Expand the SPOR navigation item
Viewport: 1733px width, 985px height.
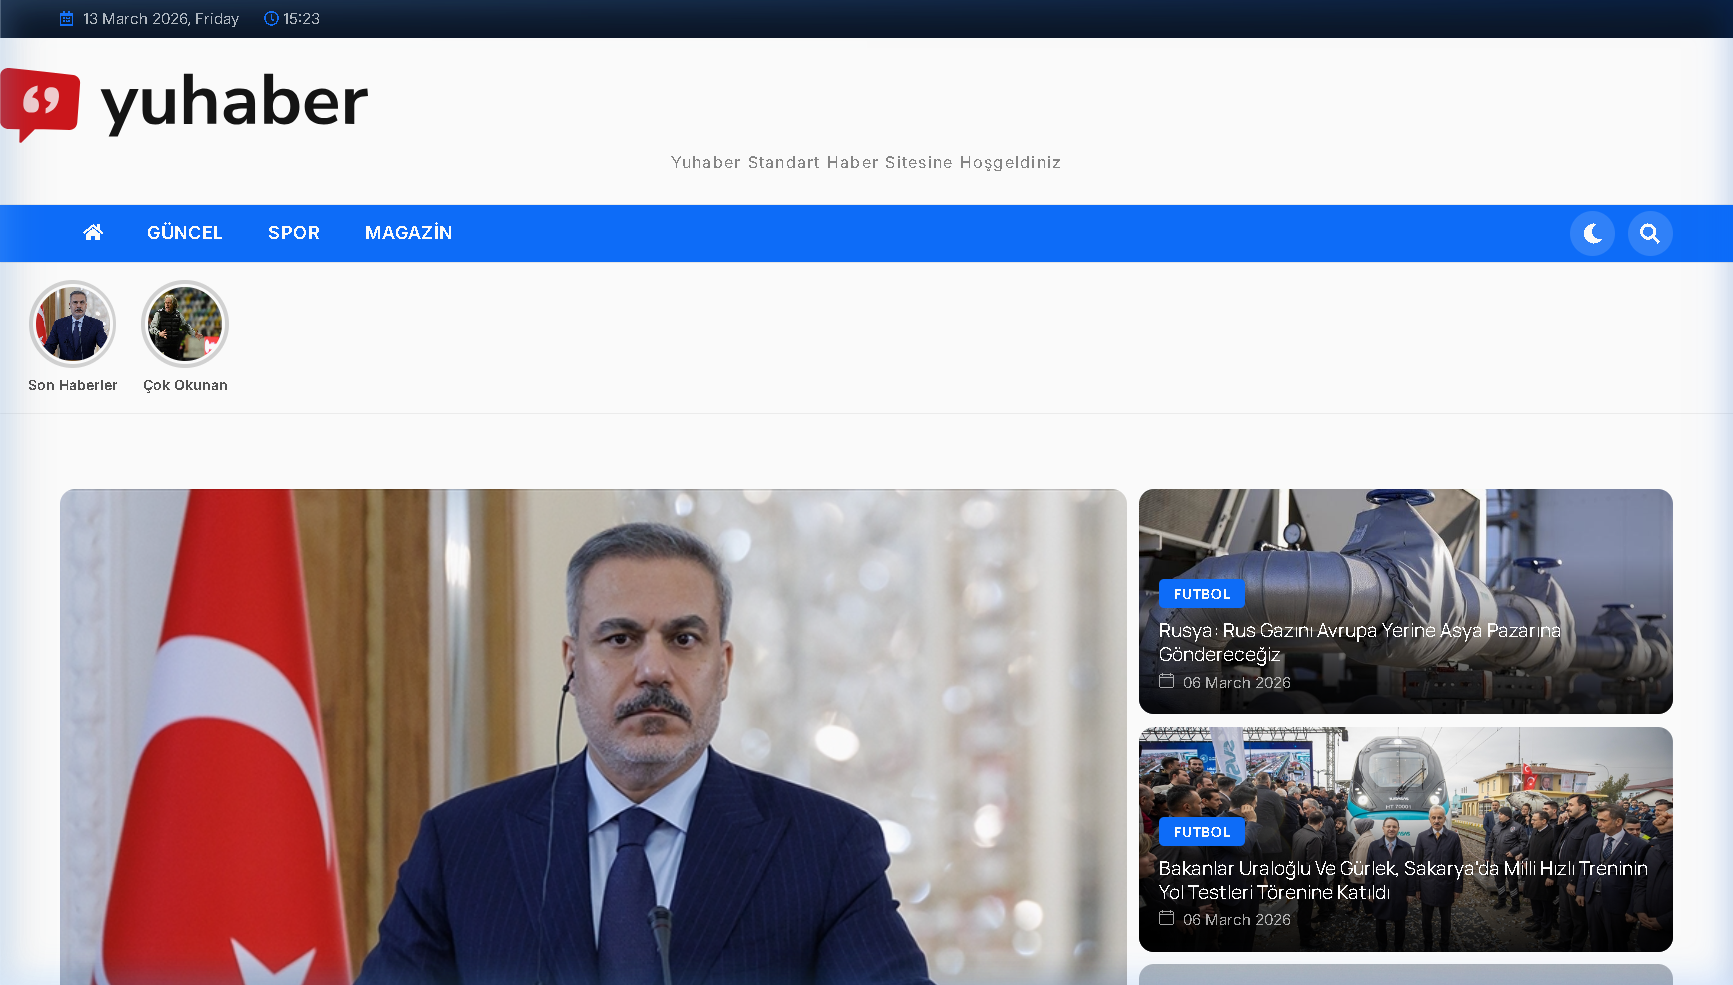tap(293, 232)
